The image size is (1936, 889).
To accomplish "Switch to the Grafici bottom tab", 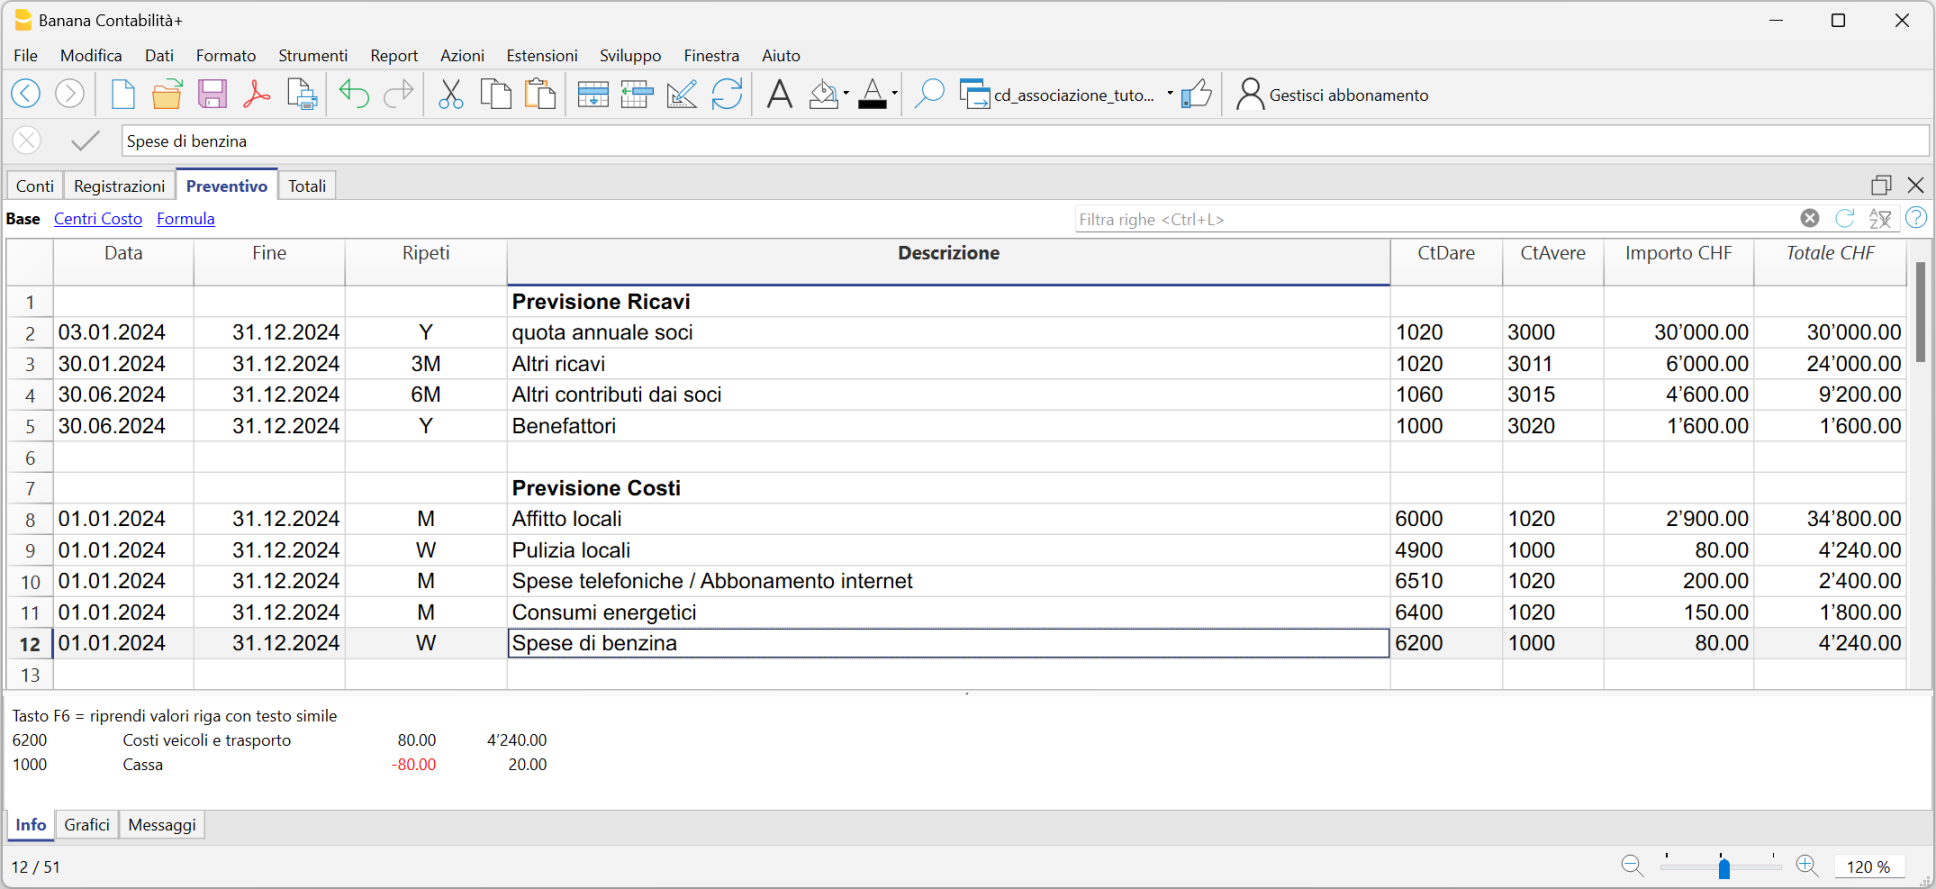I will (87, 825).
